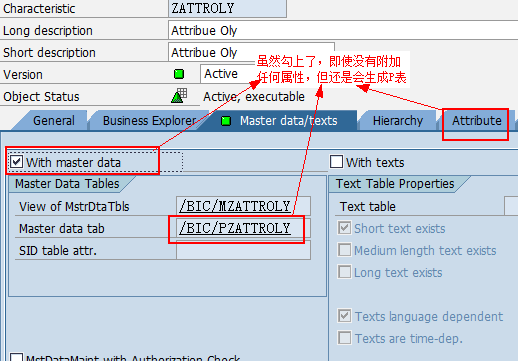Enable the With texts checkbox

coord(336,162)
